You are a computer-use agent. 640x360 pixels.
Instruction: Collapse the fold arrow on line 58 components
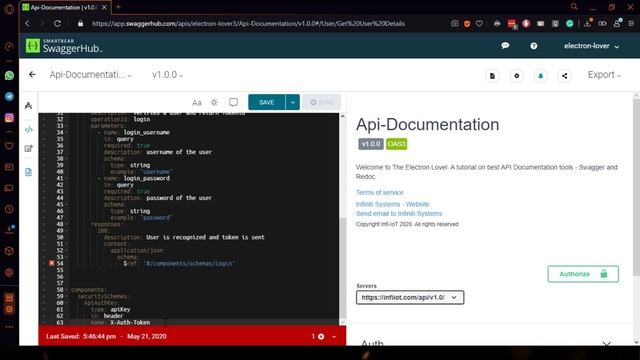pyautogui.click(x=67, y=290)
